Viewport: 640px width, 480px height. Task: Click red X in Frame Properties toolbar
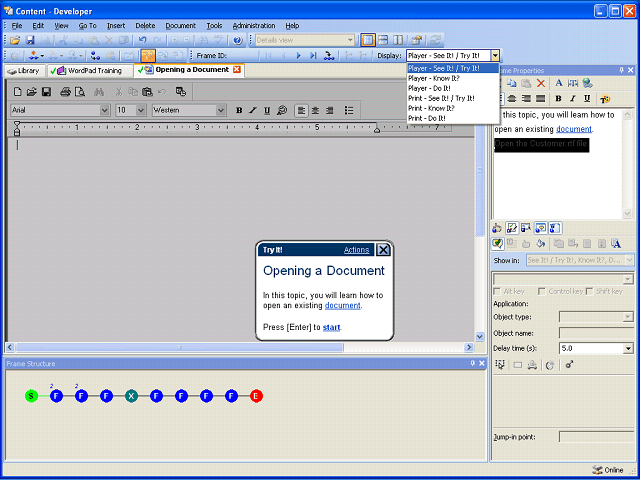coord(541,83)
